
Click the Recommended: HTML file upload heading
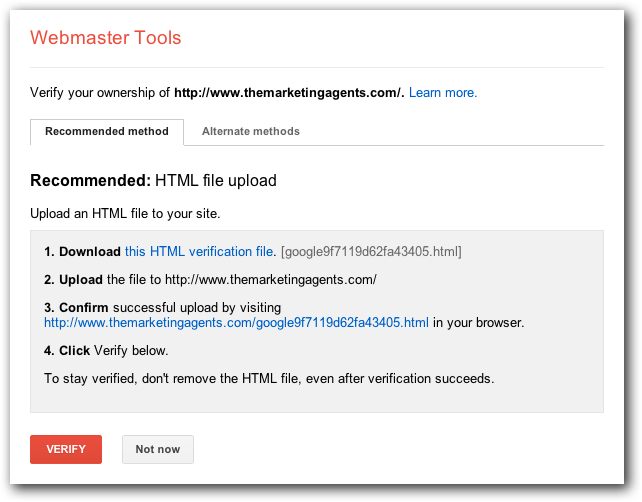[x=154, y=181]
